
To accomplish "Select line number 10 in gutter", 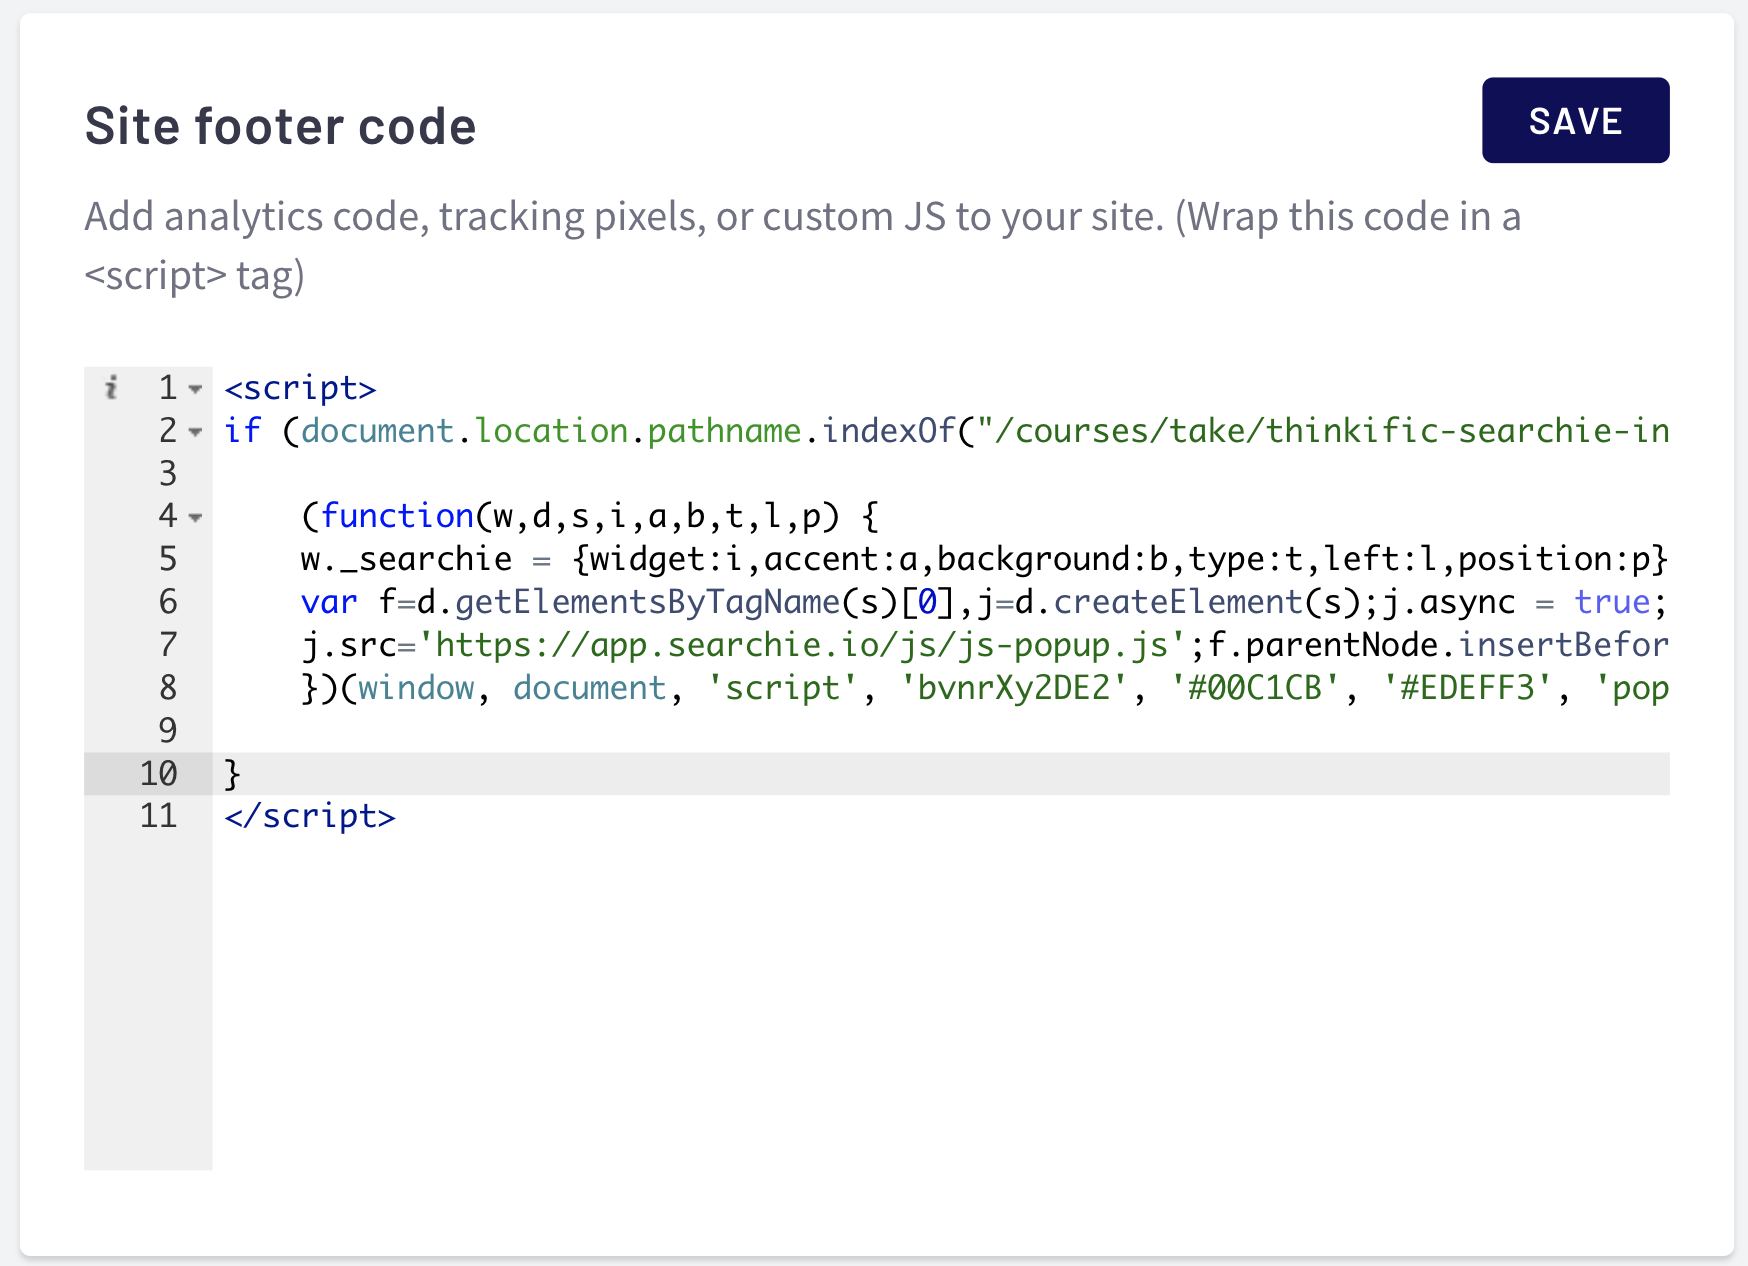I will click(x=158, y=773).
